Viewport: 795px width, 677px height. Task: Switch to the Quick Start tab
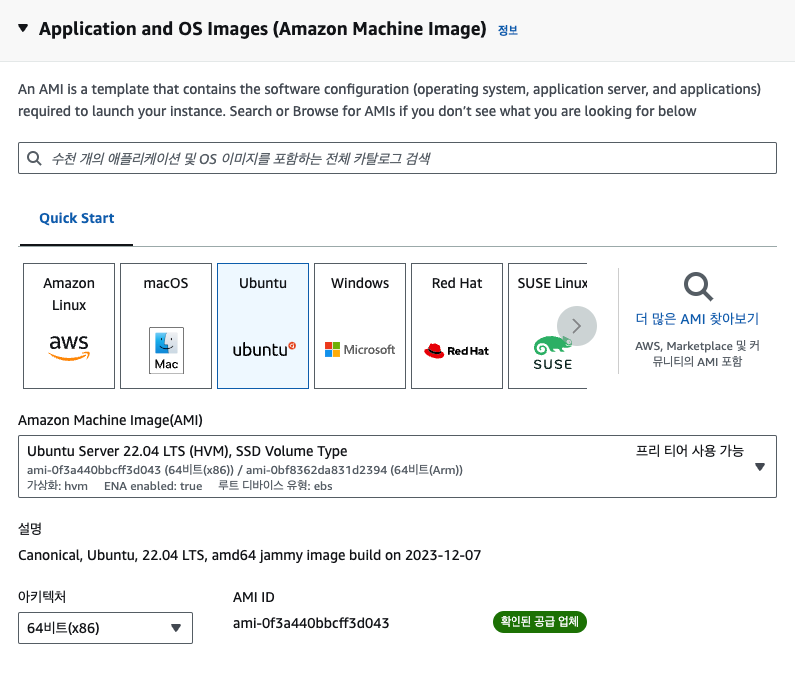[77, 219]
